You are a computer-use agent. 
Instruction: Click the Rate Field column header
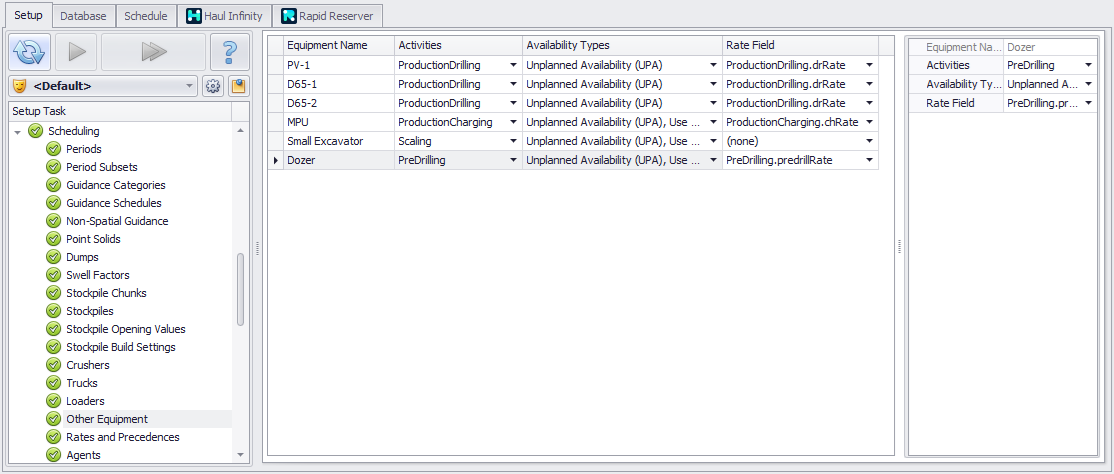(800, 45)
